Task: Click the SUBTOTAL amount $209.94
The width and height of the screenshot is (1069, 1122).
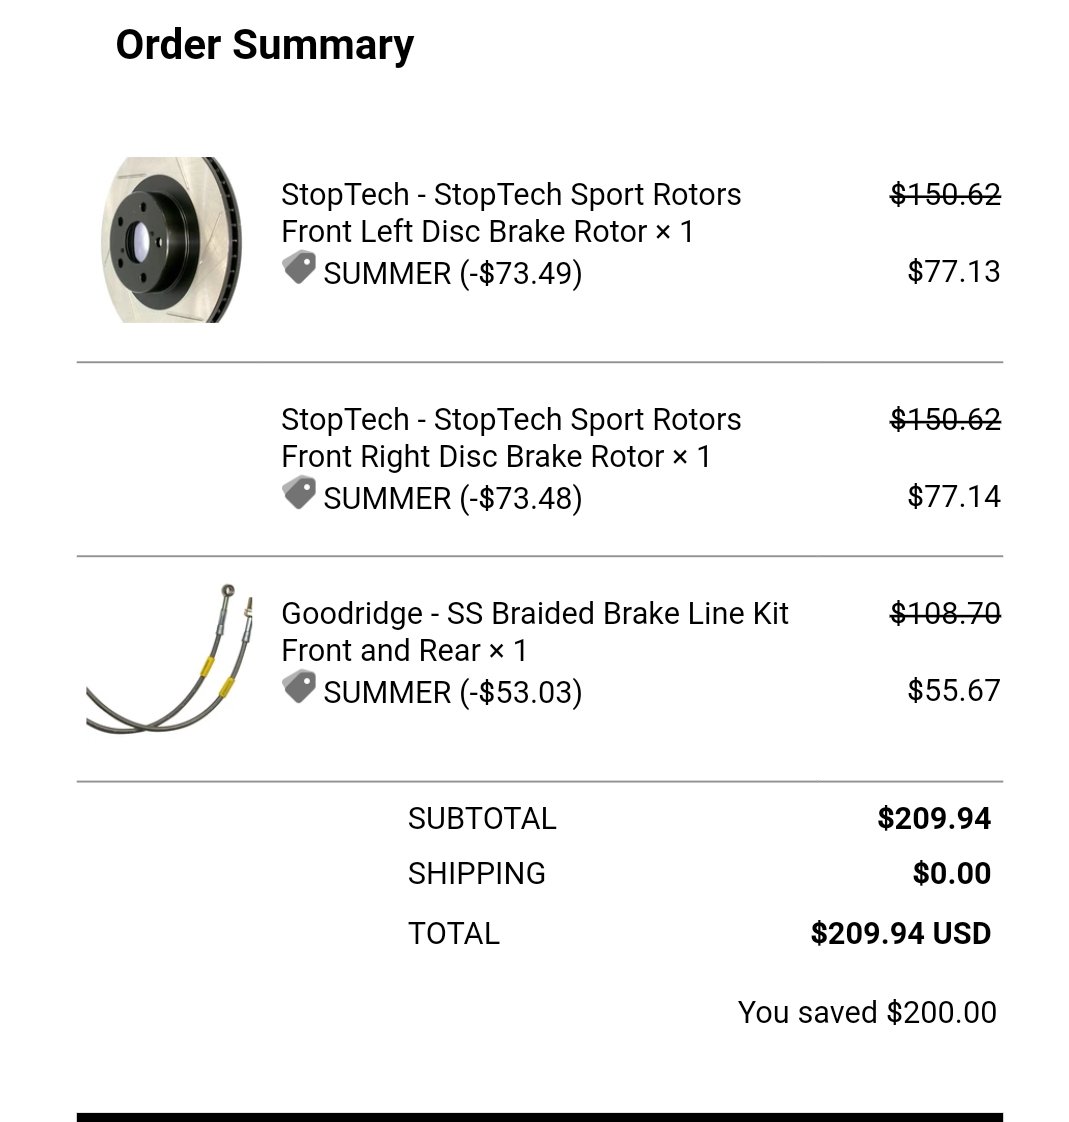Action: [934, 818]
